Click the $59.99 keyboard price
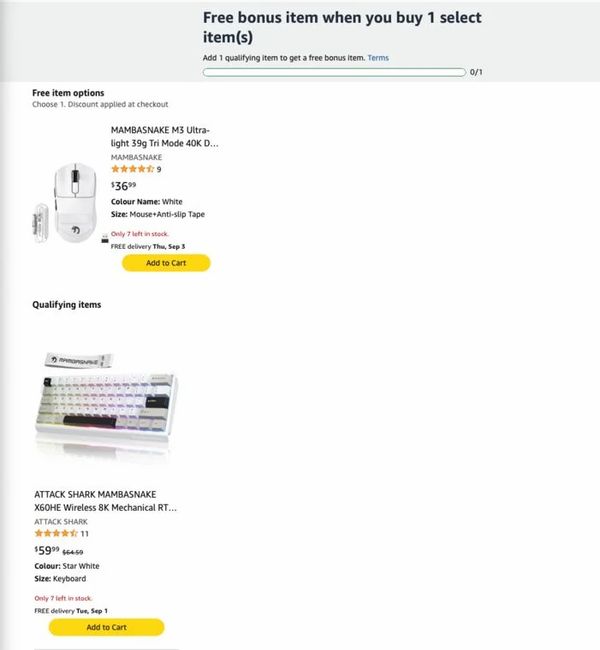The image size is (600, 650). [47, 550]
